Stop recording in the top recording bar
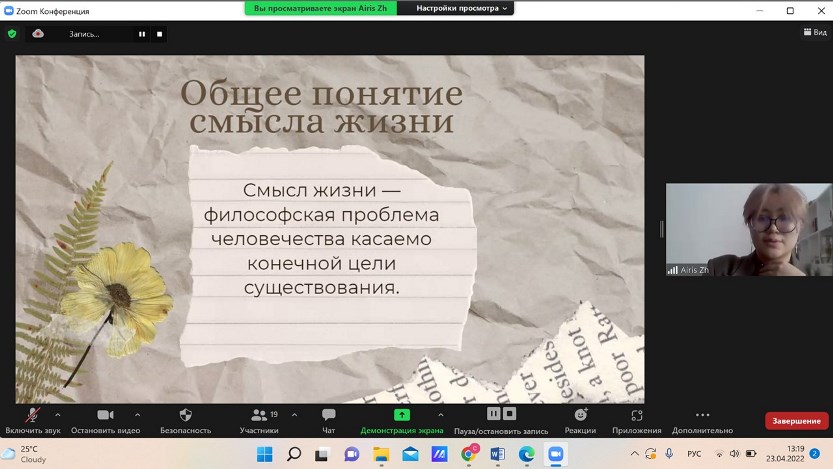The height and width of the screenshot is (469, 833). coord(159,34)
